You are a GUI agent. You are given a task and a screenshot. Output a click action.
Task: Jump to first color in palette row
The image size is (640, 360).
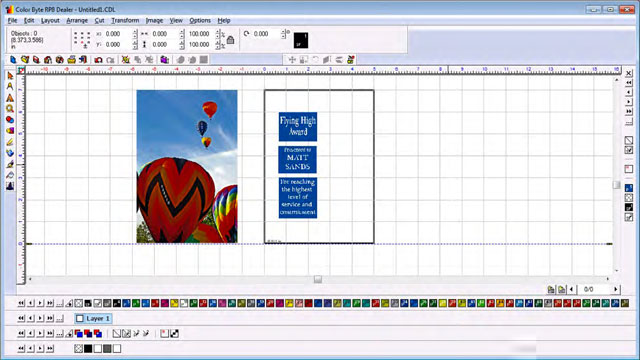click(21, 303)
